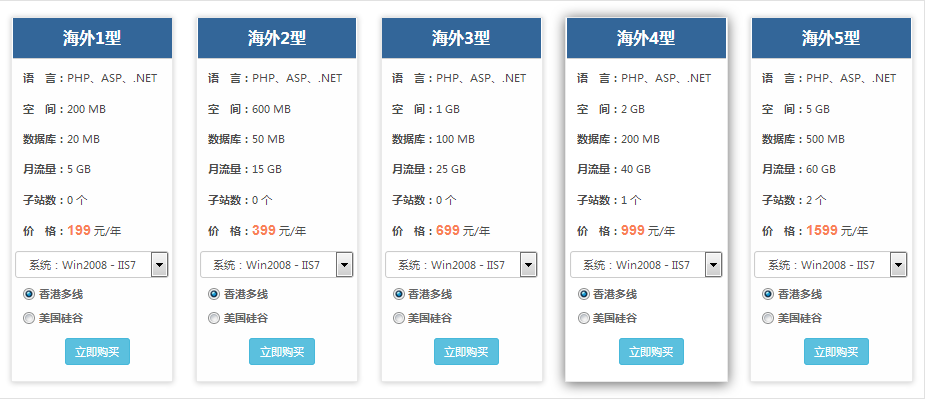927x400 pixels.
Task: Select 香港多线 radio in 海外3型 card
Action: 399,294
